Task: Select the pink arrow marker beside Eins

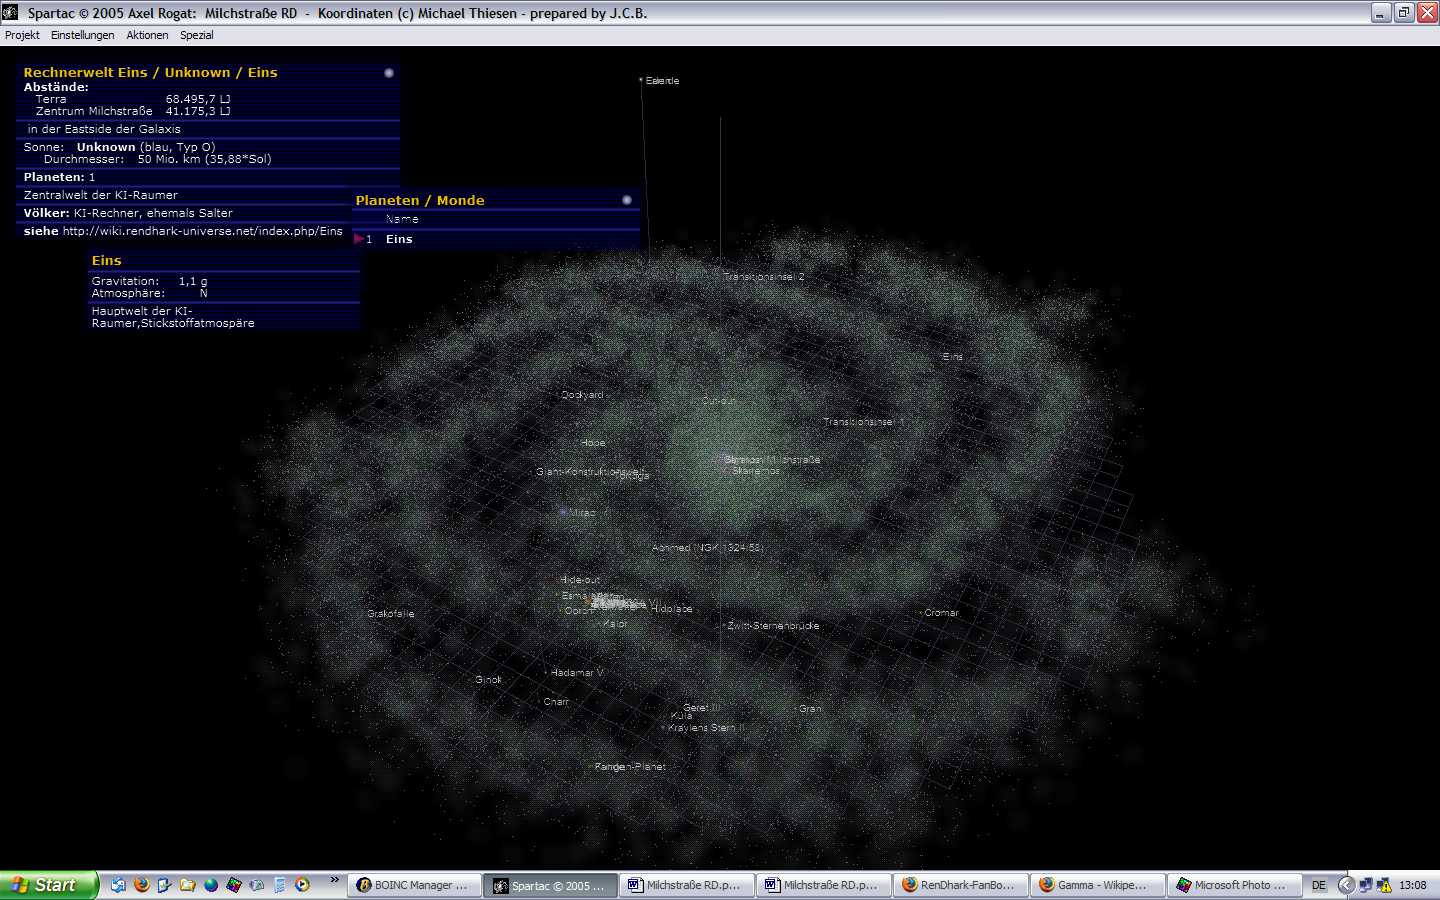Action: 358,239
